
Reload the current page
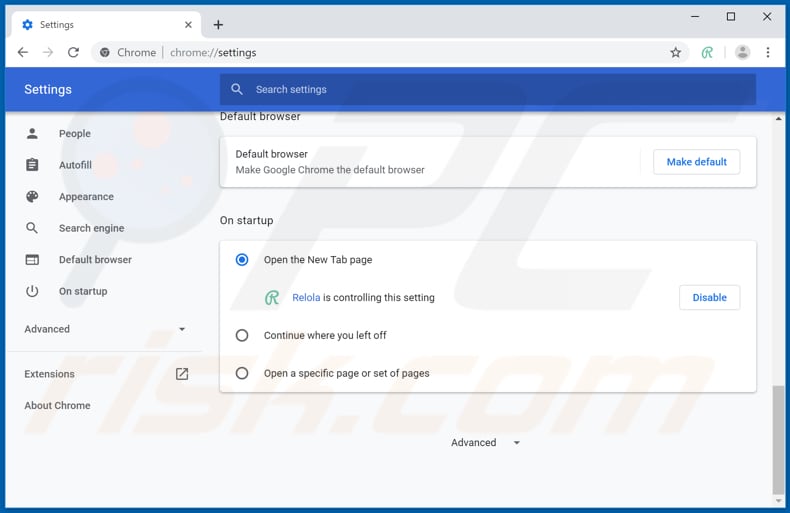click(x=74, y=52)
